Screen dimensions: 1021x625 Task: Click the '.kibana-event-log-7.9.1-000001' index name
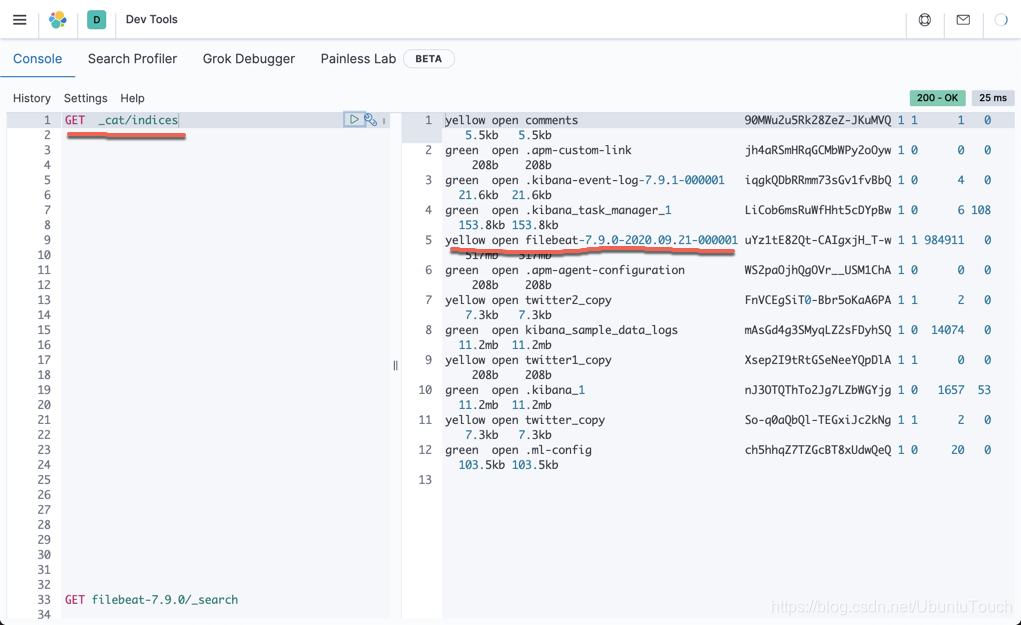coord(625,180)
